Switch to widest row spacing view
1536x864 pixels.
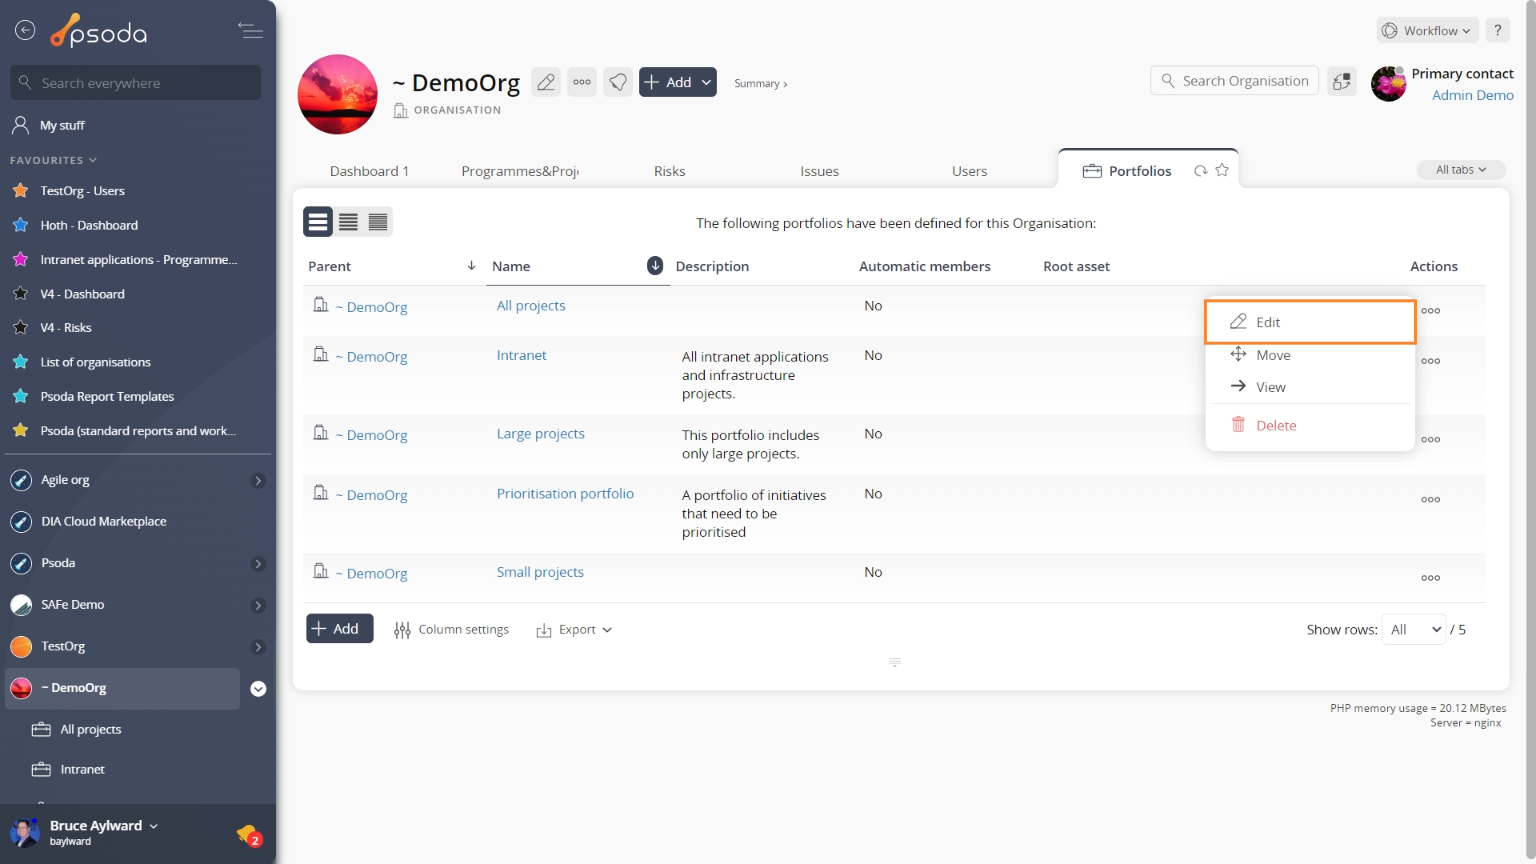318,222
